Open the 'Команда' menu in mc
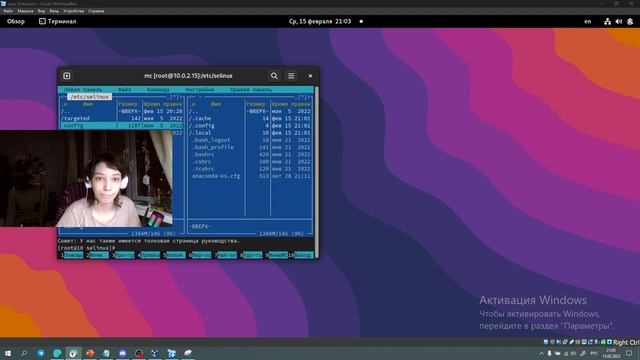This screenshot has width=640, height=360. click(158, 89)
